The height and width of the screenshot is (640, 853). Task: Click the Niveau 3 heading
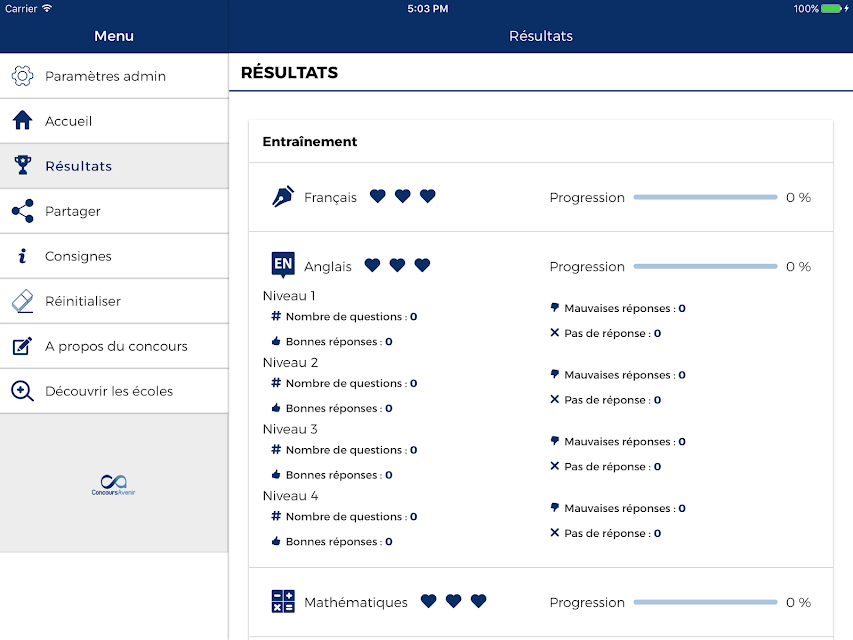(x=290, y=429)
